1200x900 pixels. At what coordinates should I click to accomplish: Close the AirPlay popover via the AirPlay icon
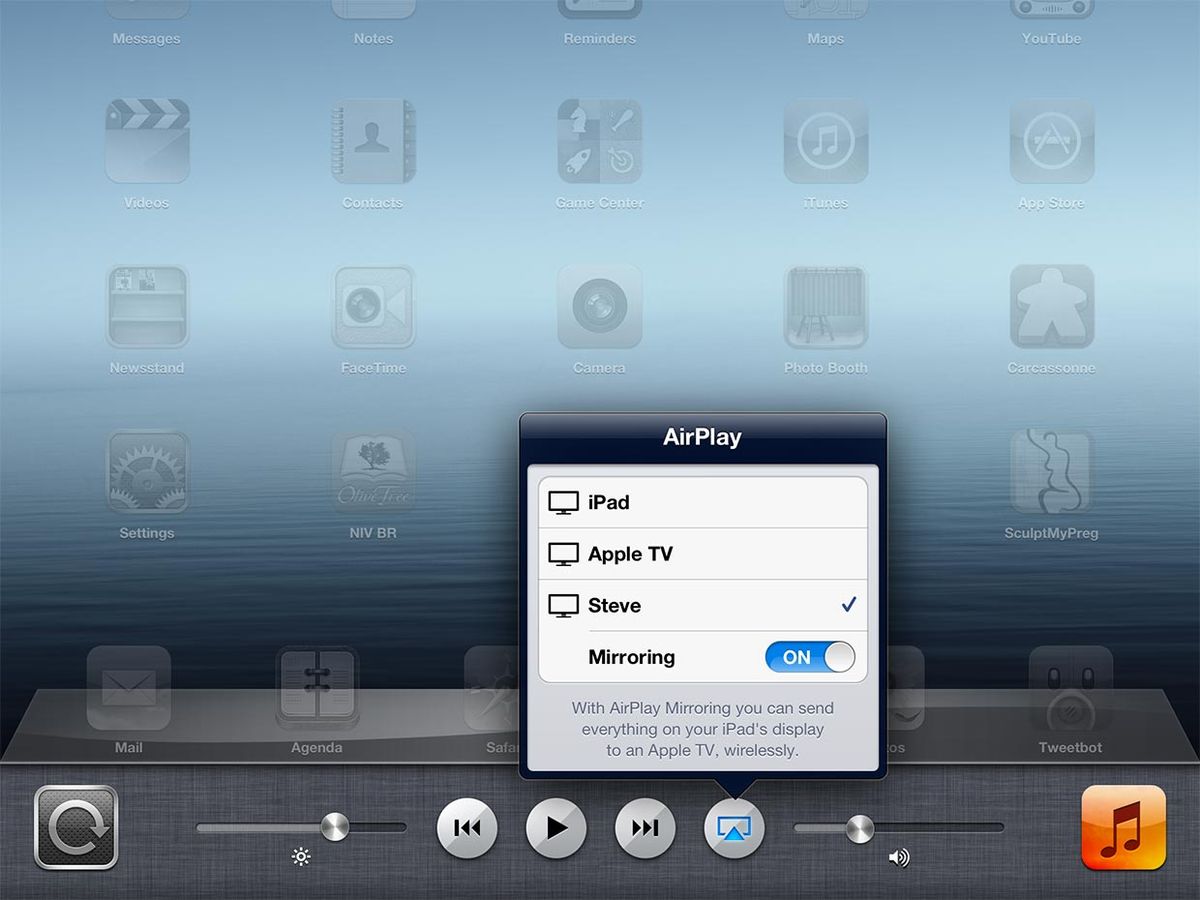(734, 827)
